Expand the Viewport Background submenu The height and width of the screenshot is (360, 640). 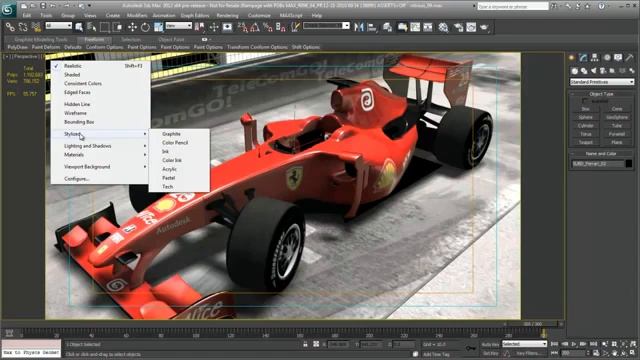pyautogui.click(x=100, y=167)
